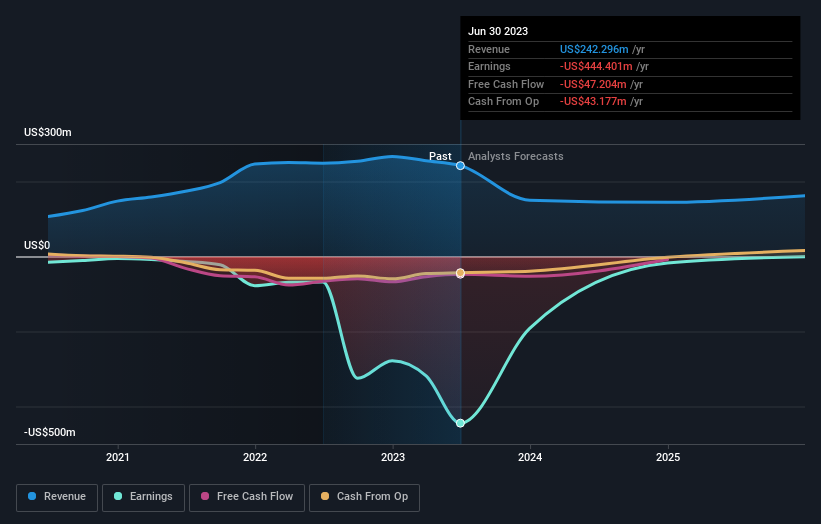Screen dimensions: 821x524
Task: Click the Revenue row label in tooltip
Action: [489, 49]
